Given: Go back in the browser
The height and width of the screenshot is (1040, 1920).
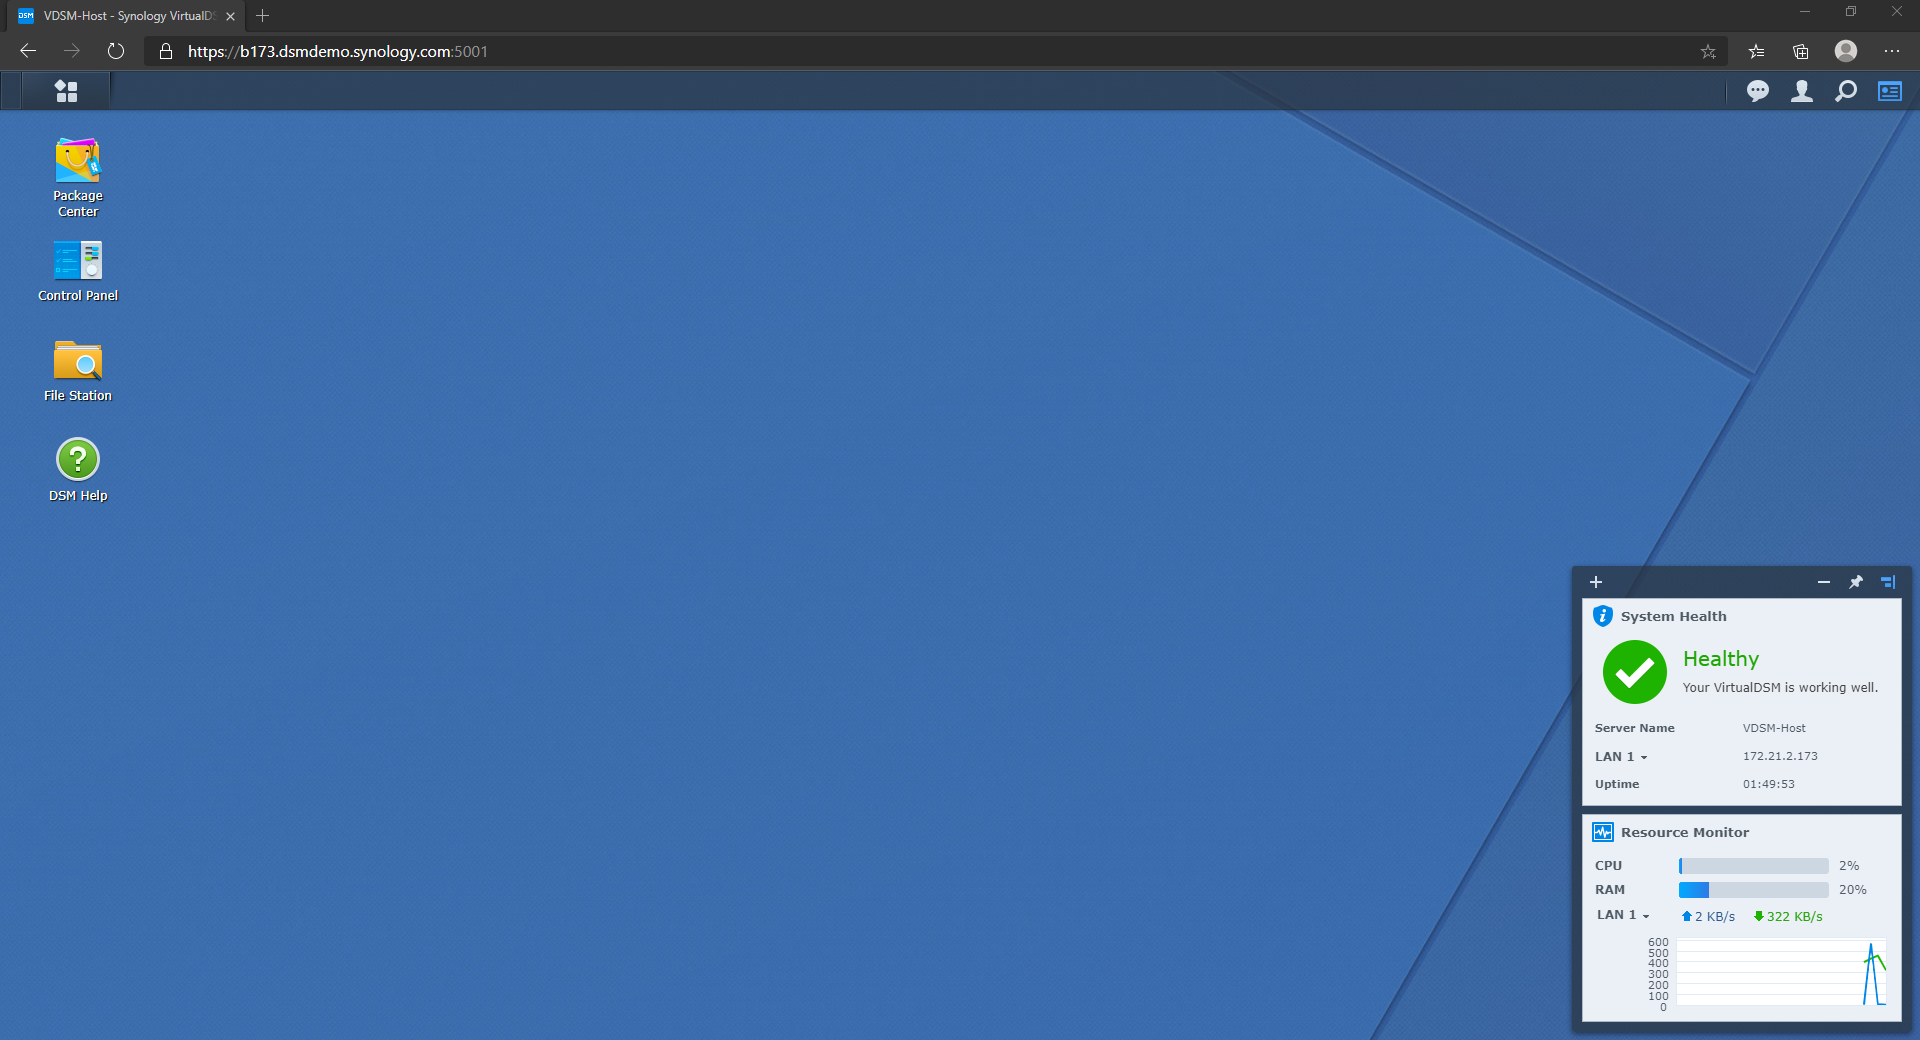Looking at the screenshot, I should pos(28,51).
